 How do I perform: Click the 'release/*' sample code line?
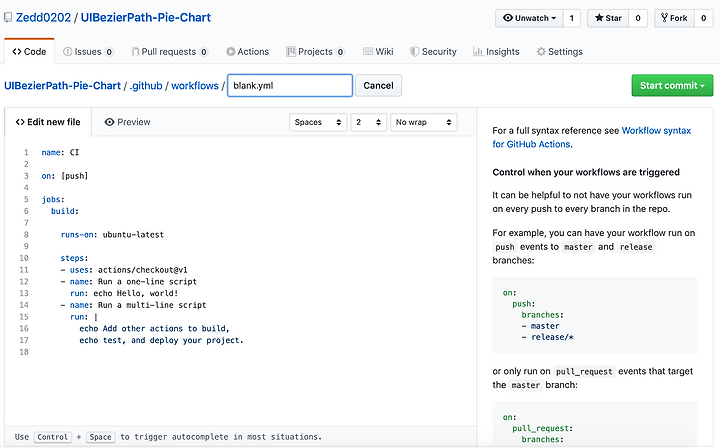coord(548,337)
